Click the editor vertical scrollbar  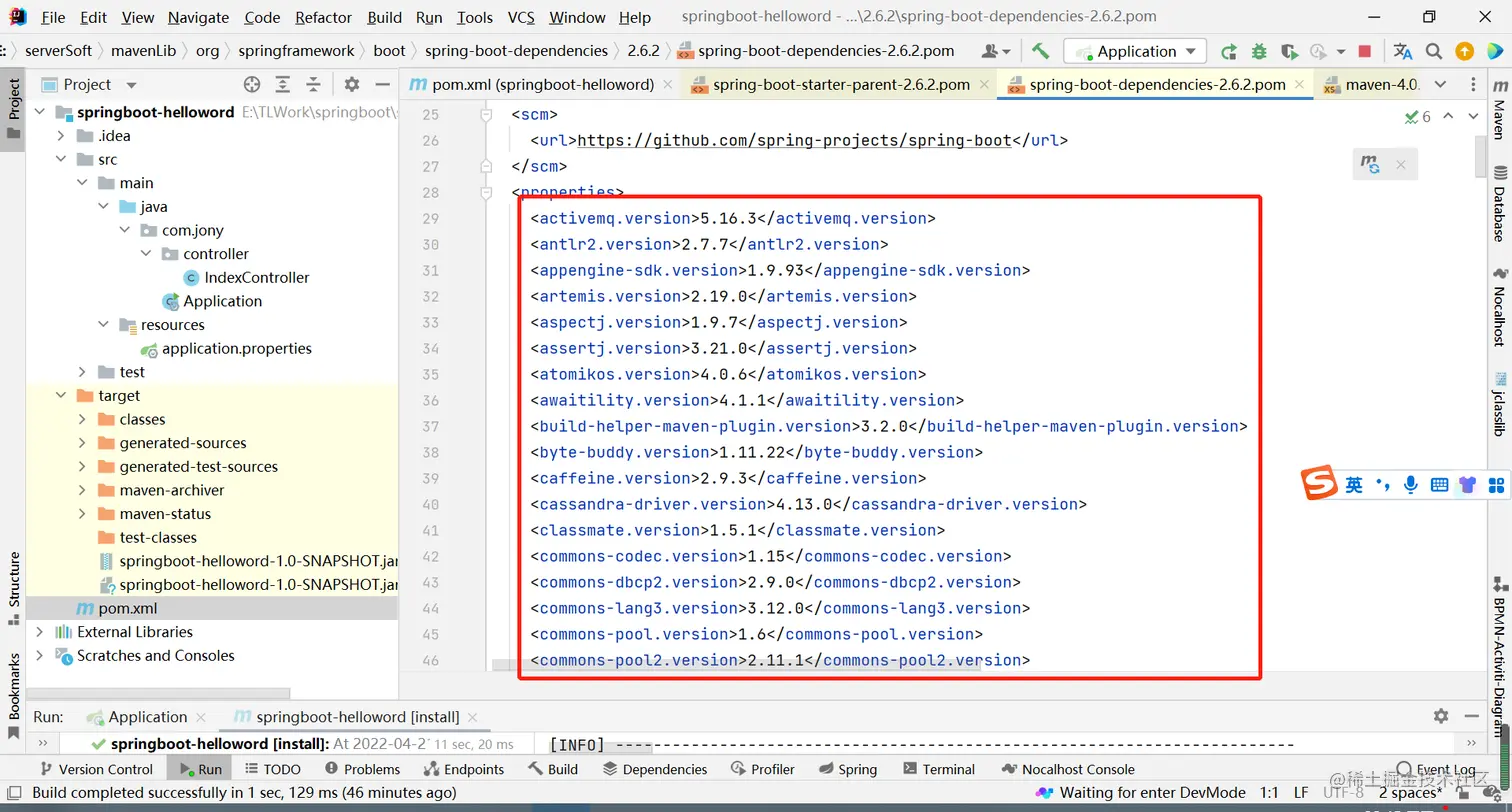click(1482, 157)
